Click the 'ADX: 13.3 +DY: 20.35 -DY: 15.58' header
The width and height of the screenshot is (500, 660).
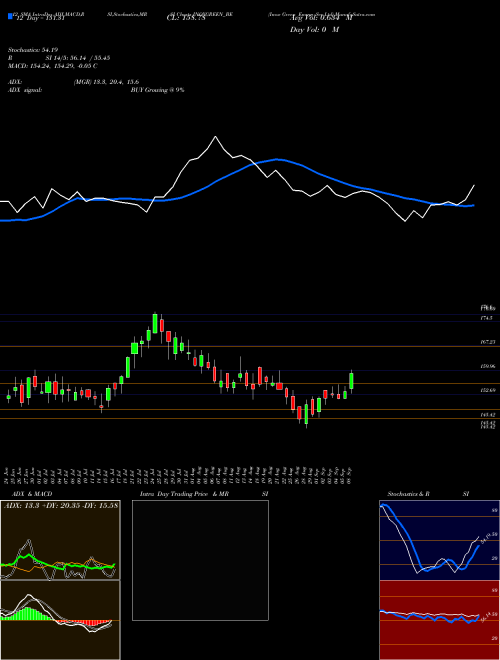point(61,505)
